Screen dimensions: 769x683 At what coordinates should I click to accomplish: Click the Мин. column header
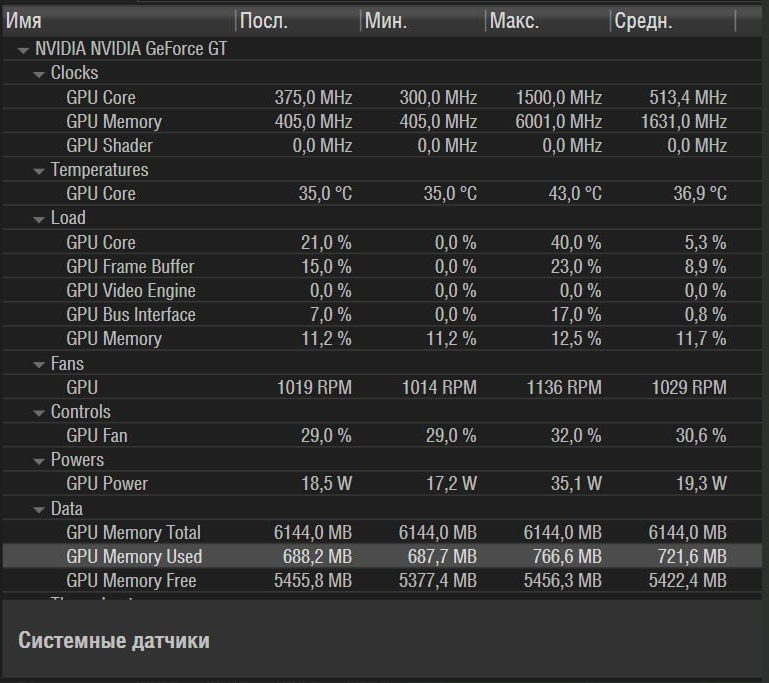click(423, 21)
